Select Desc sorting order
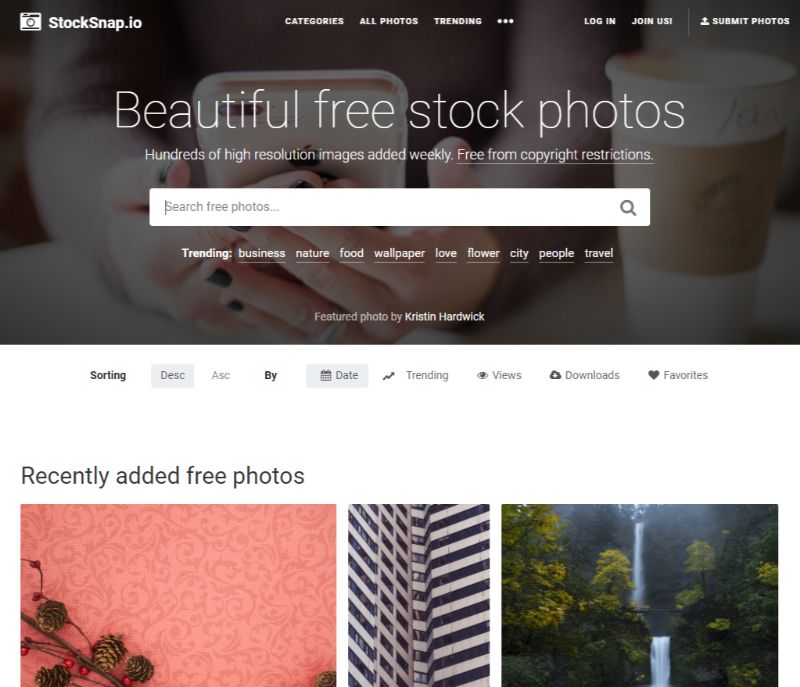 pyautogui.click(x=172, y=375)
